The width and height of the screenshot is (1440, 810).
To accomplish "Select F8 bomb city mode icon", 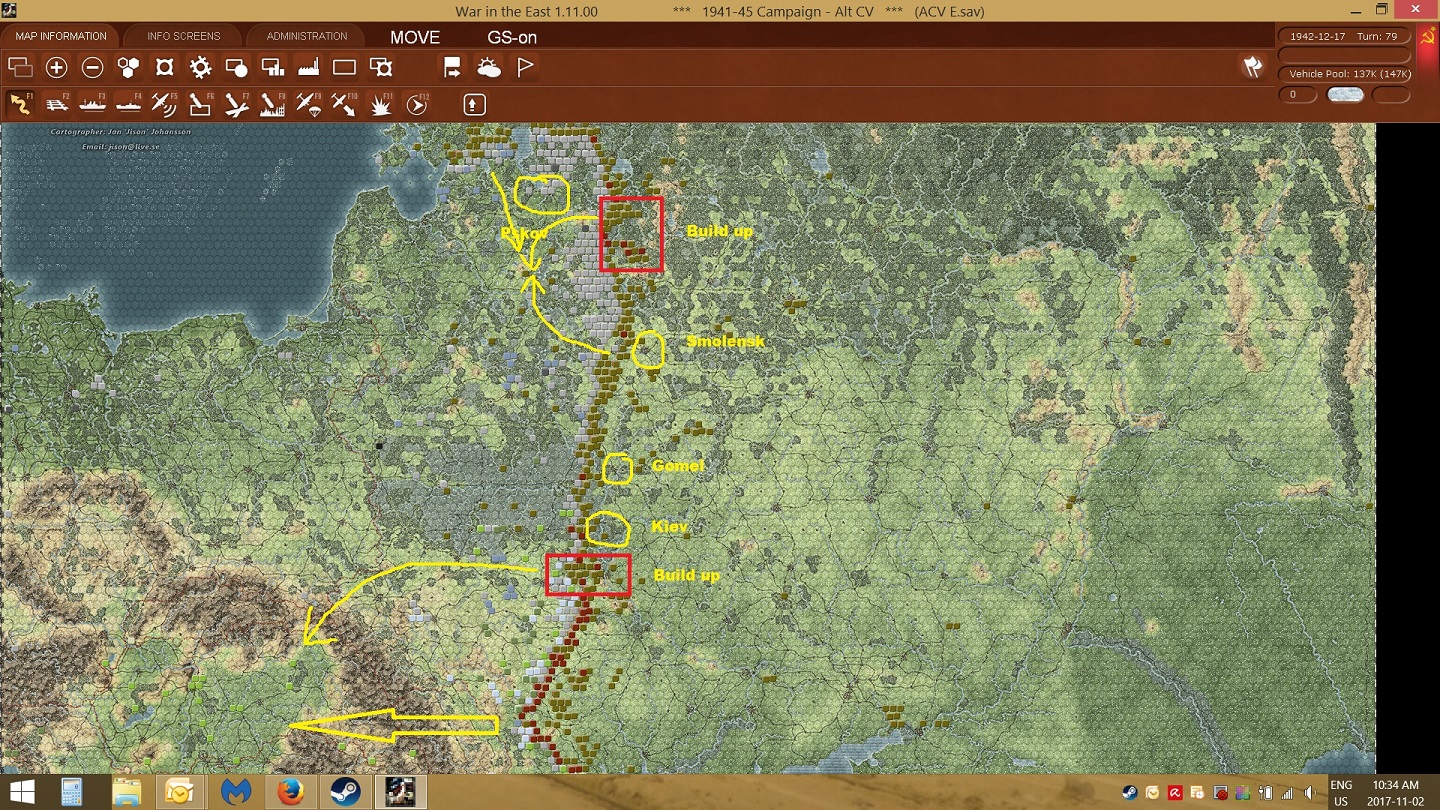I will (x=273, y=104).
